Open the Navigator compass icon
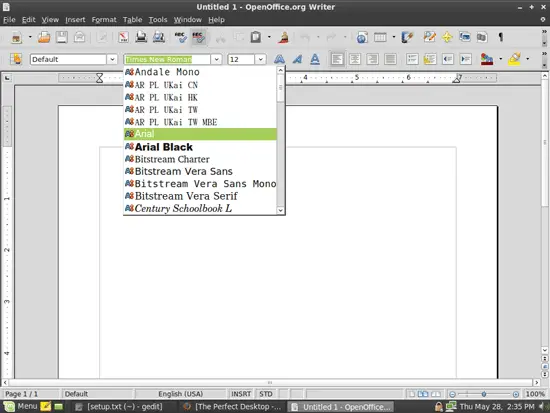Screen dimensions: 550x413 447,37
